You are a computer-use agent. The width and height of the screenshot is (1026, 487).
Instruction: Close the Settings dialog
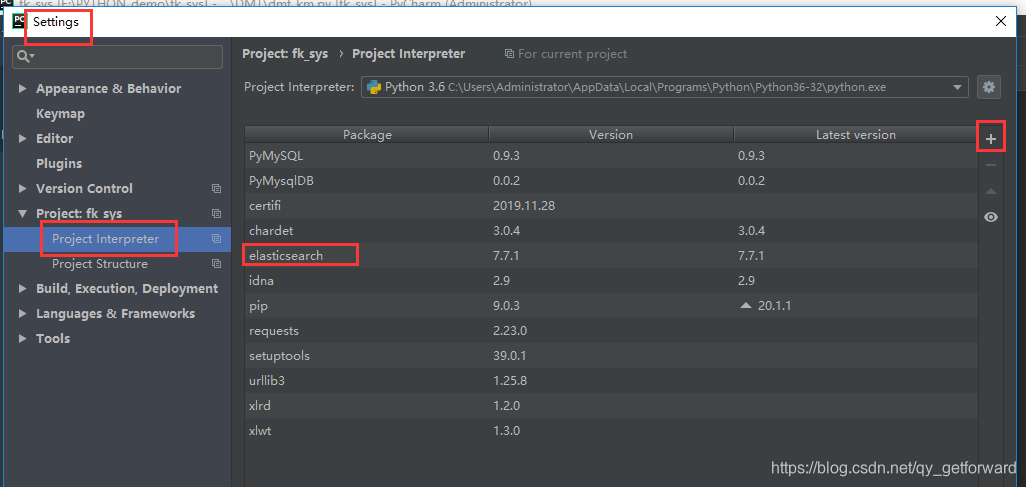pos(1000,21)
